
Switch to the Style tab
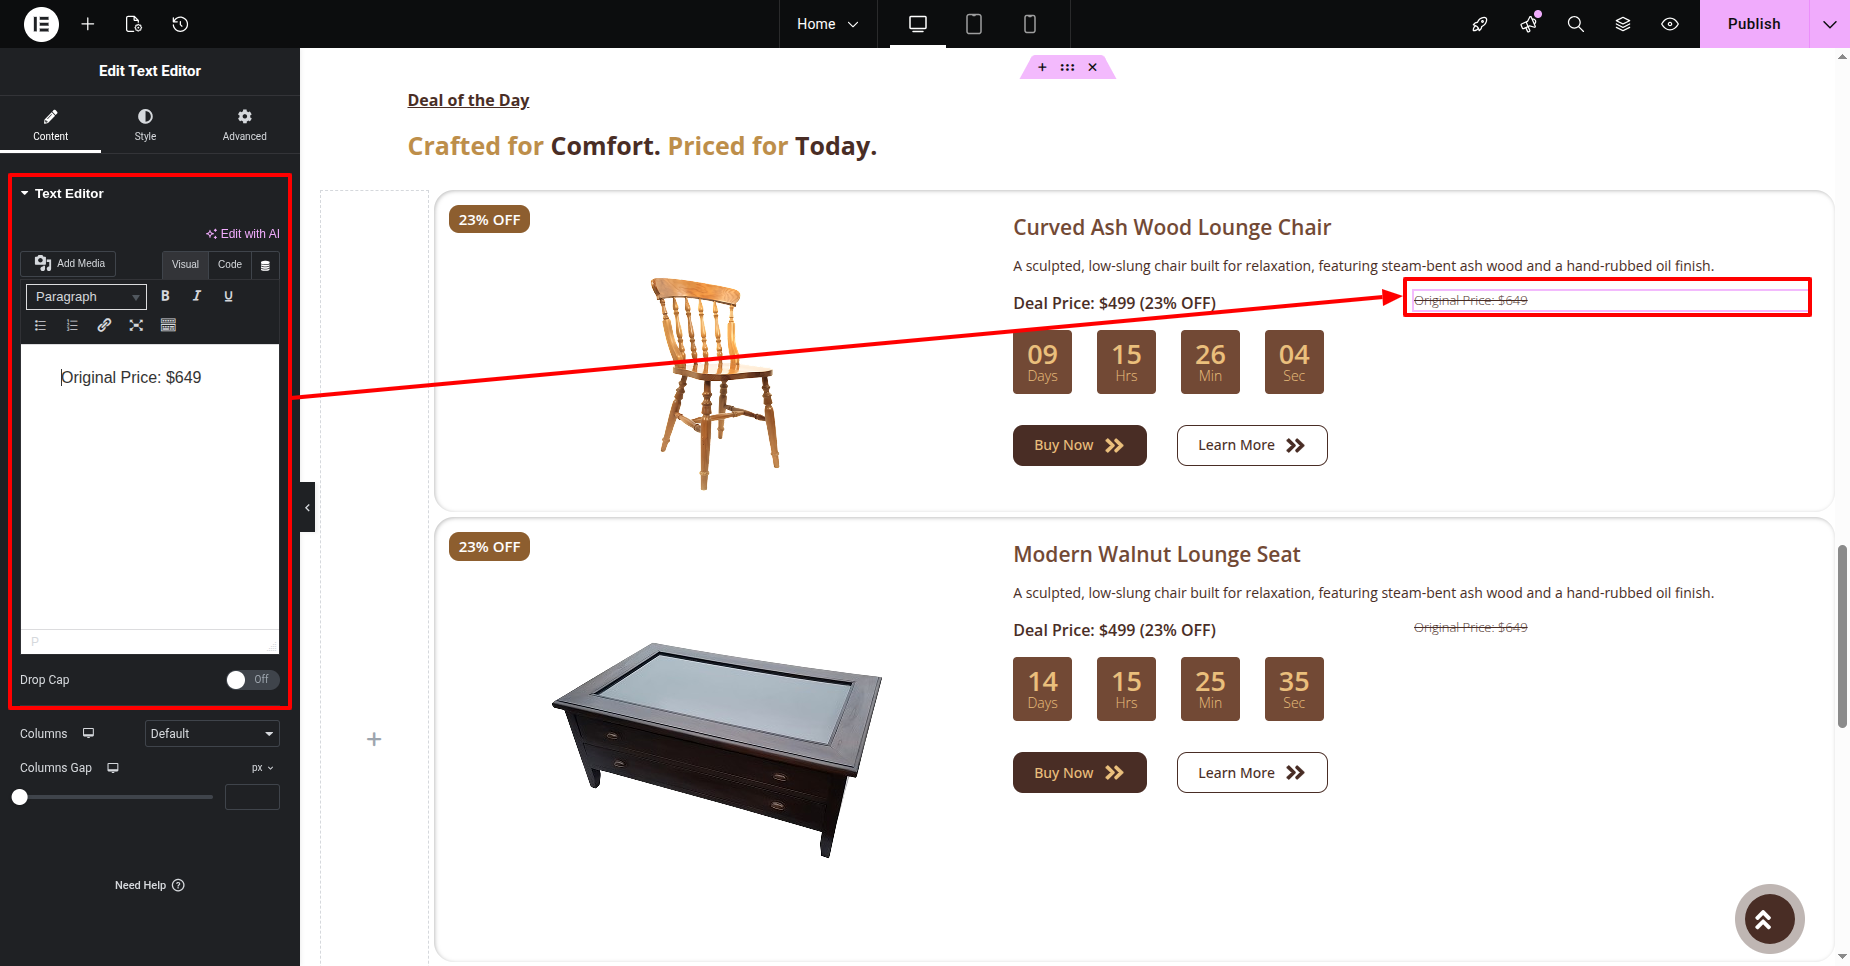(145, 125)
